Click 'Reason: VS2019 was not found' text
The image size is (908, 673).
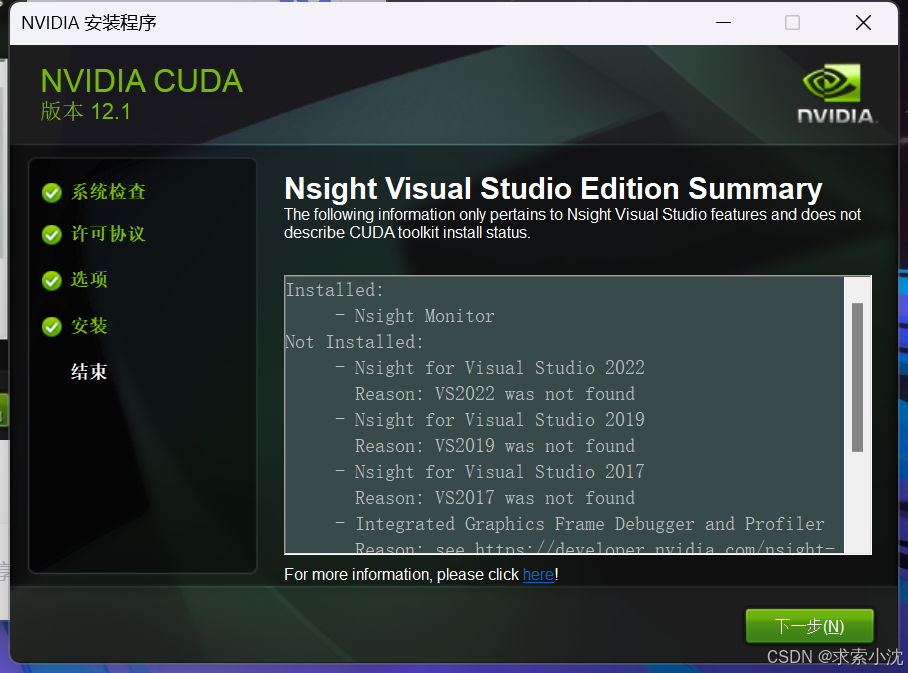(495, 447)
